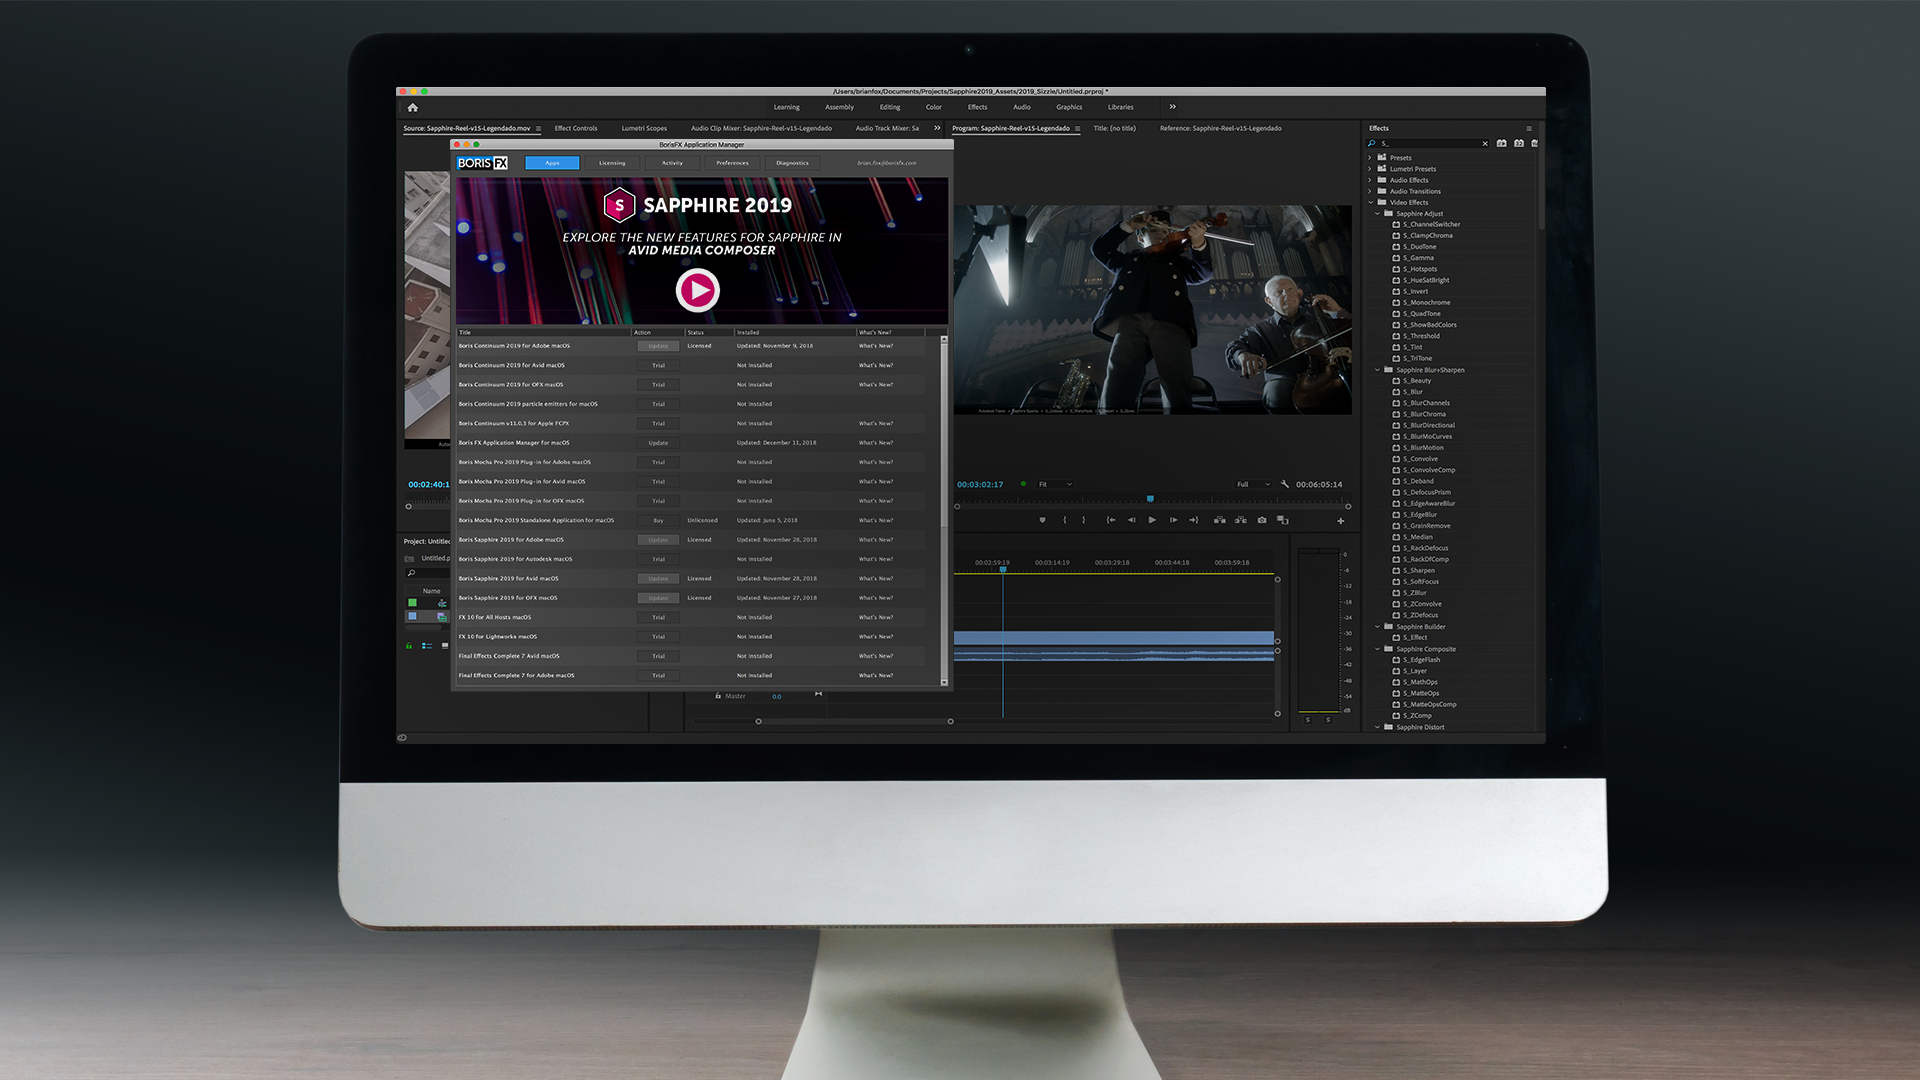1920x1080 pixels.
Task: Click the Mark In icon in transport controls
Action: 1065,520
